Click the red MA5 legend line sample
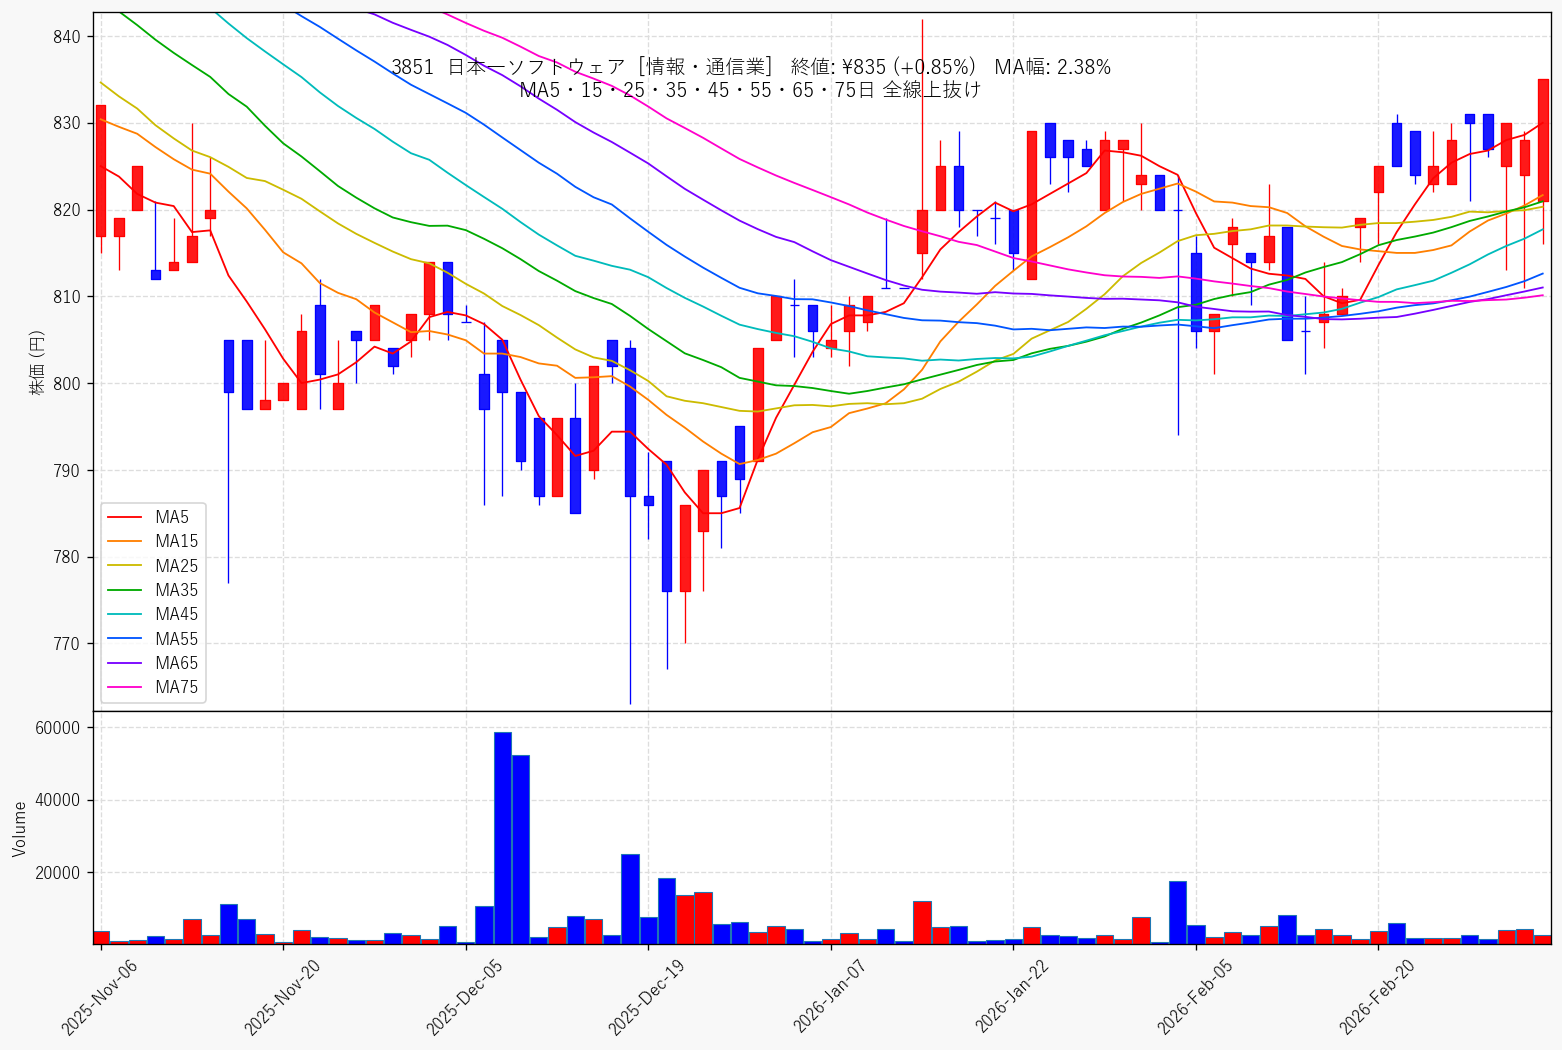 [x=125, y=517]
